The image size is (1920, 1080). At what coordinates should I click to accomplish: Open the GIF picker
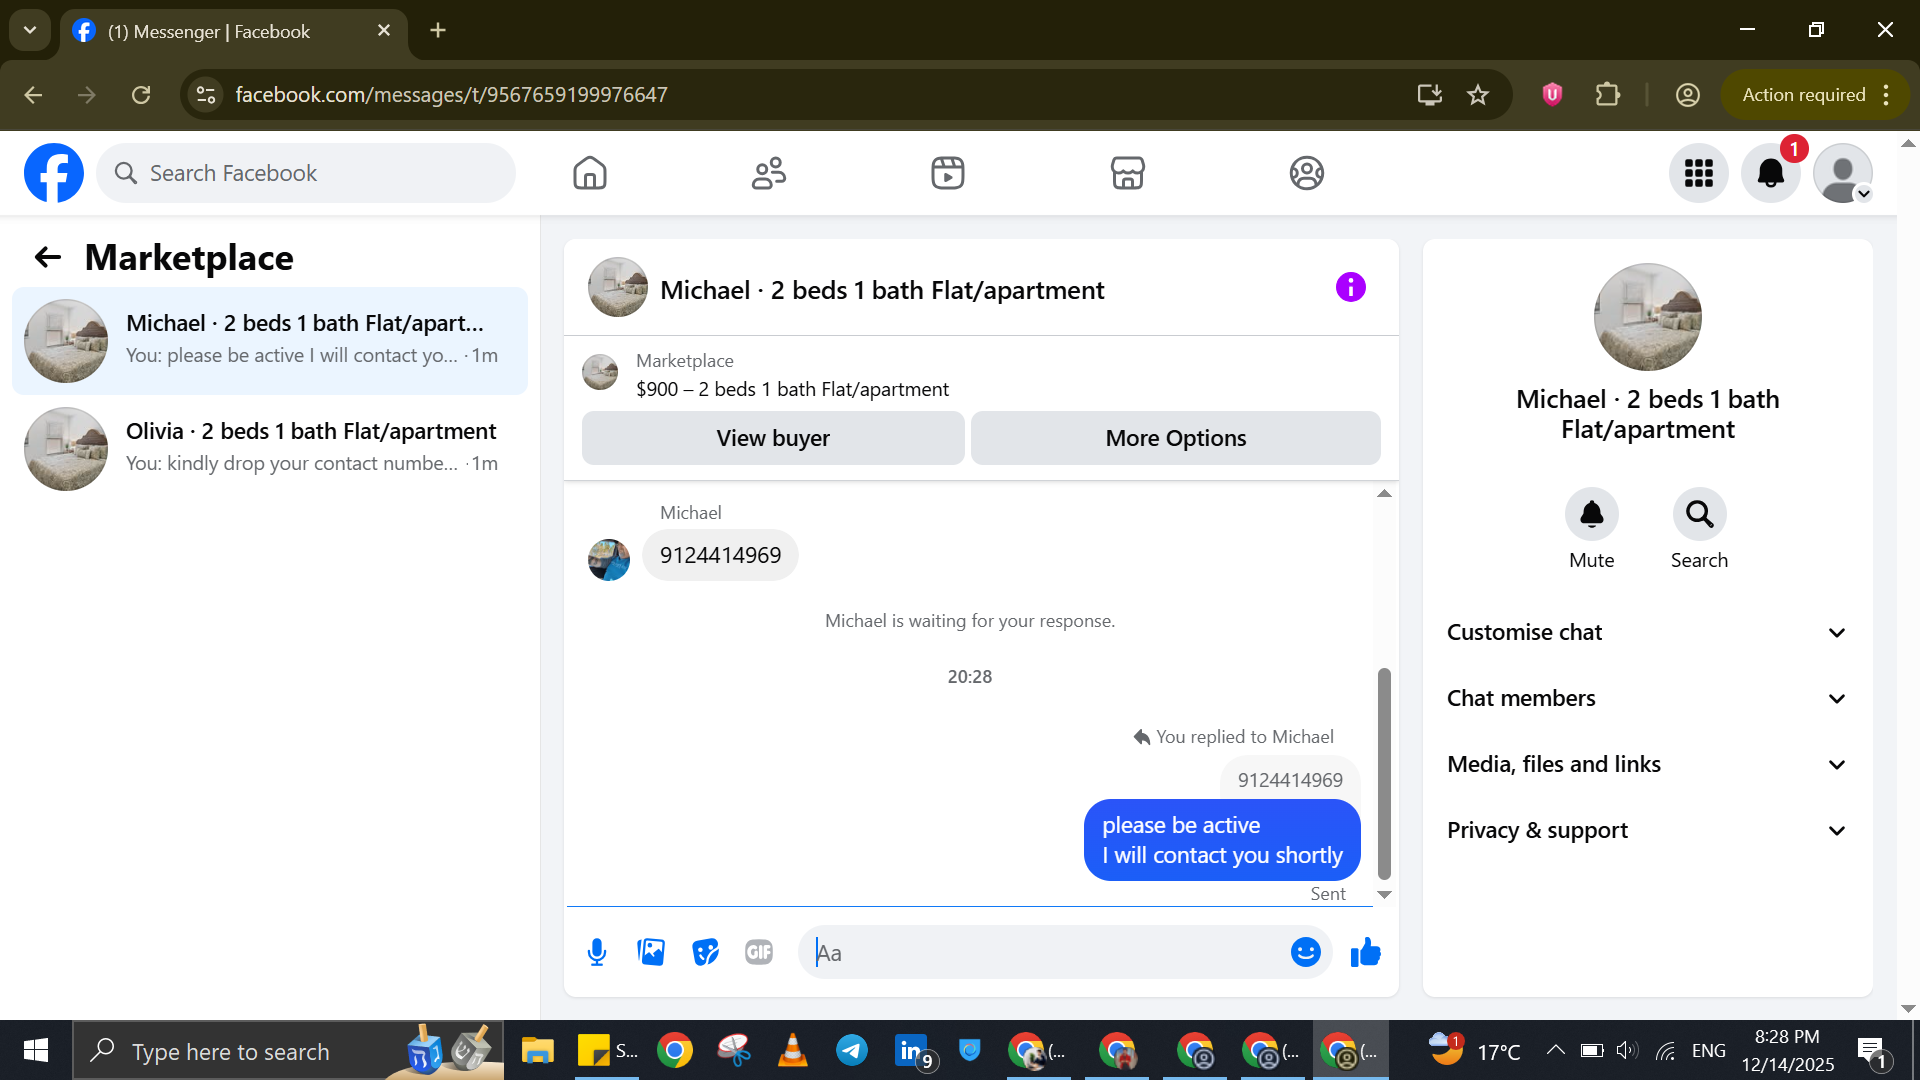759,952
